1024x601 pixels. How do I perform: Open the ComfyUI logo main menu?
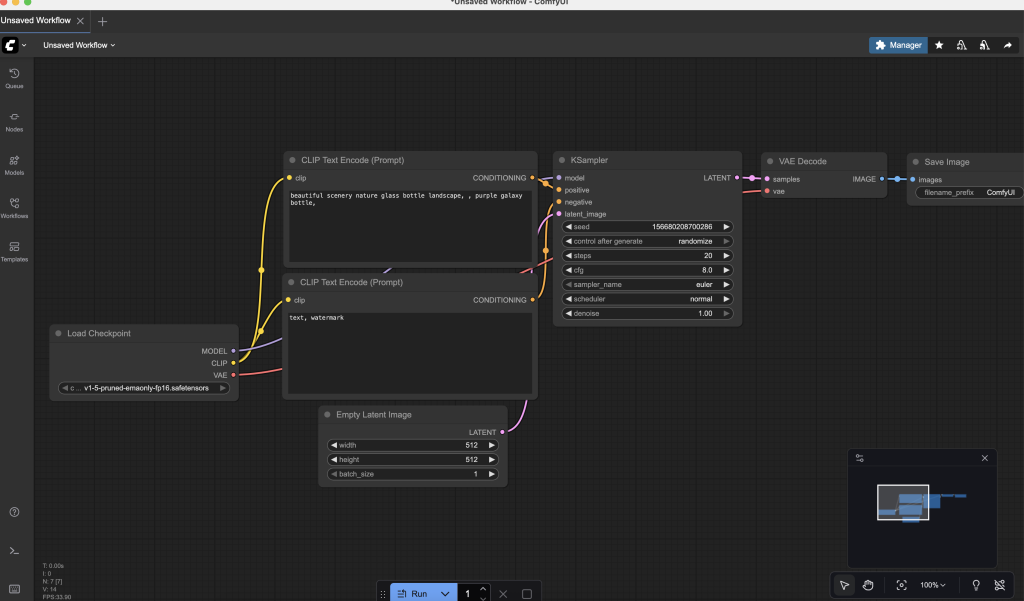[x=10, y=45]
